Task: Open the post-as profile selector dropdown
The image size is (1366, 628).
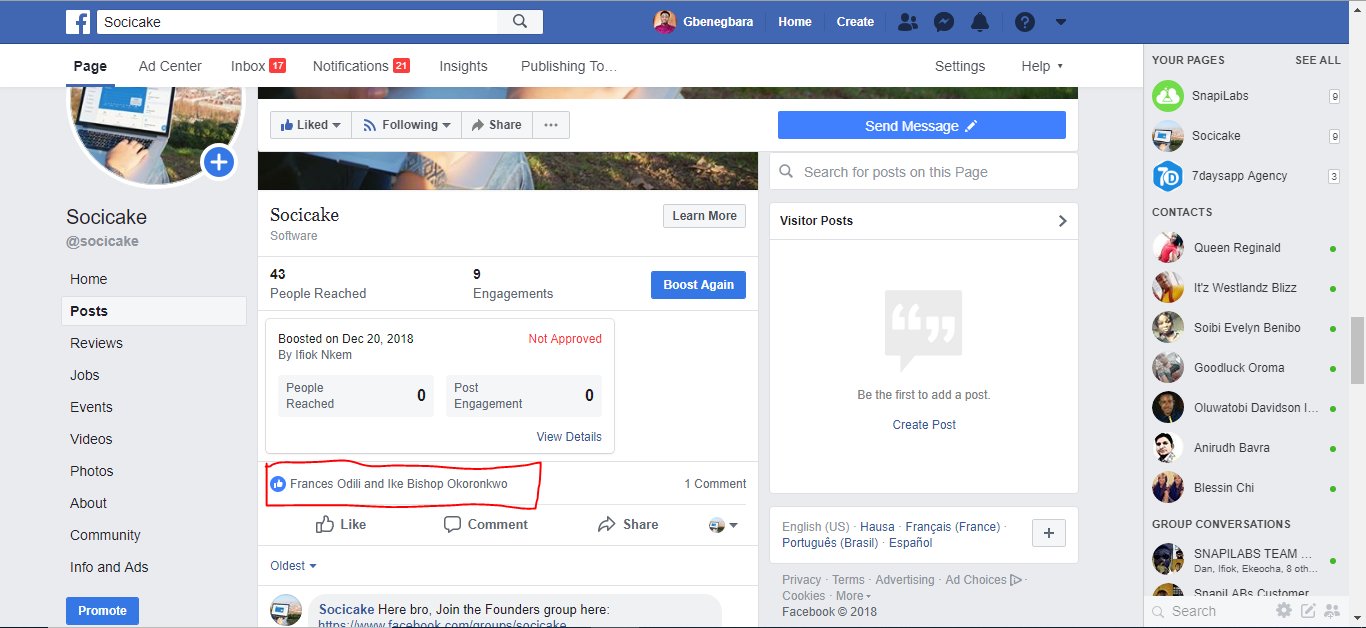Action: click(723, 525)
